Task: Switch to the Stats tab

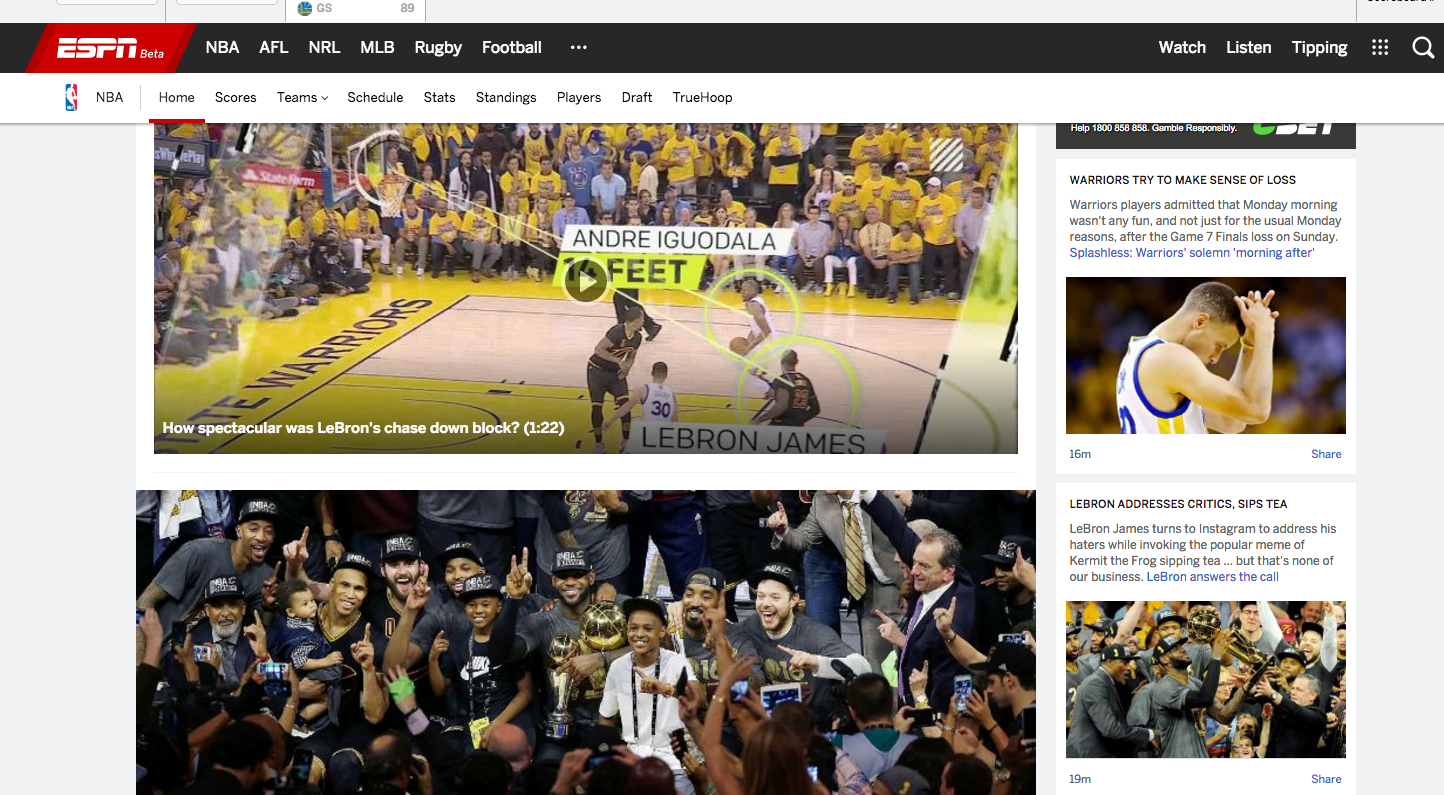Action: [439, 97]
